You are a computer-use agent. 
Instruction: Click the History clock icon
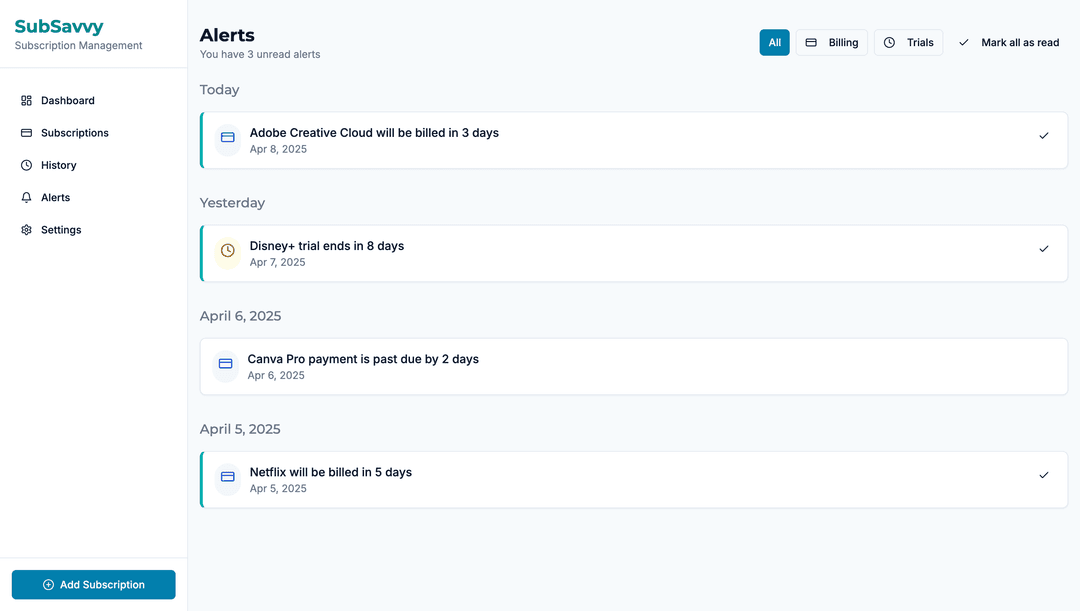pyautogui.click(x=25, y=164)
